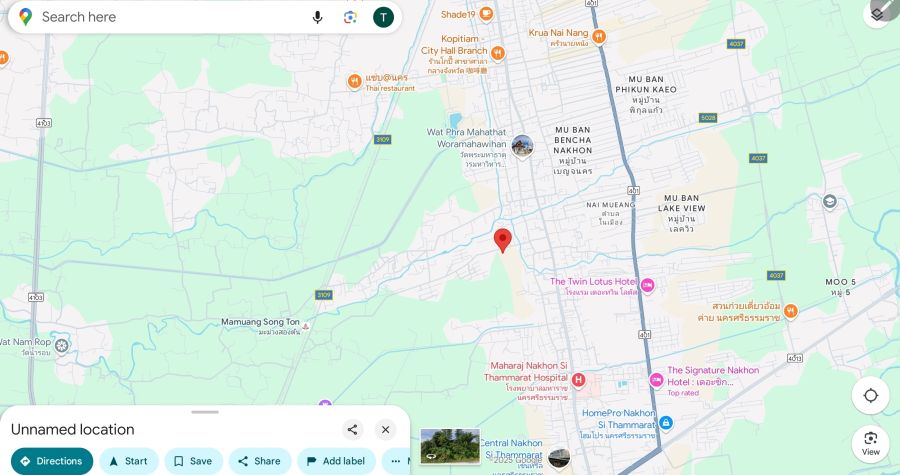Click the Add label chip
This screenshot has height=475, width=900.
(335, 461)
